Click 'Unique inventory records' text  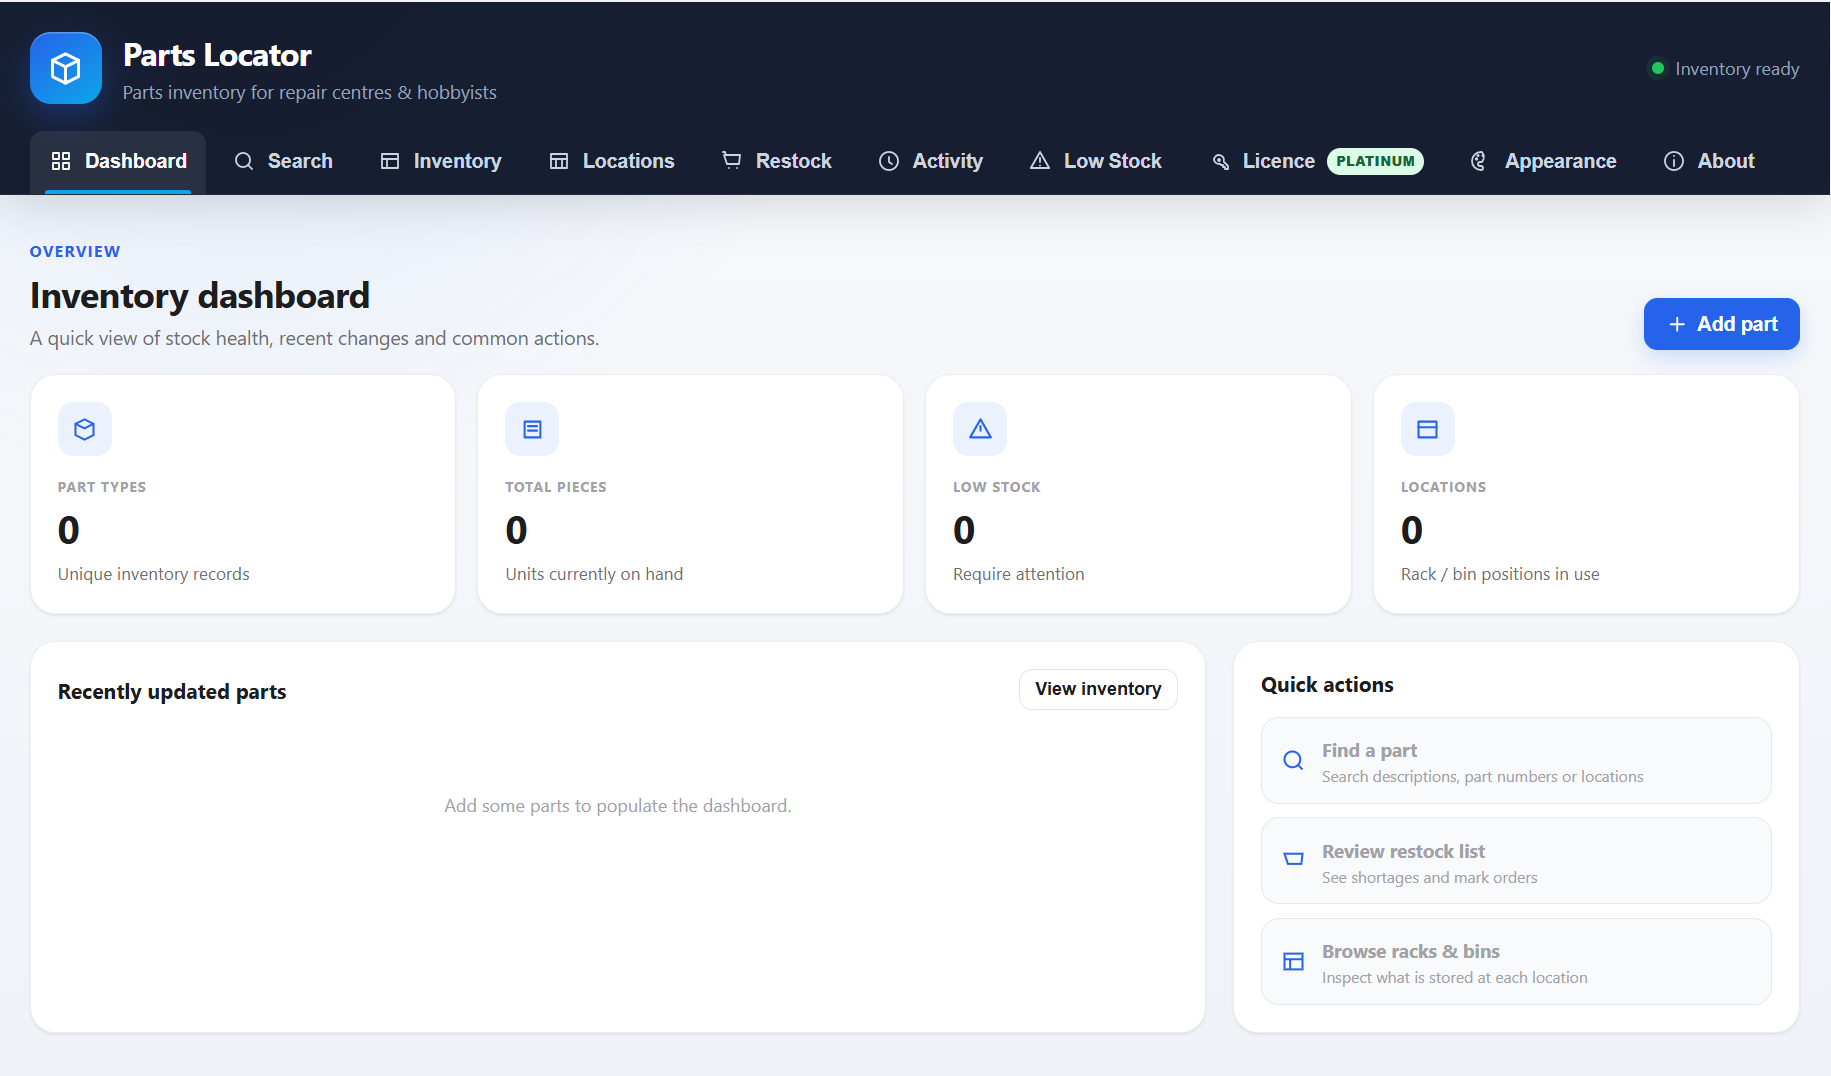click(154, 574)
